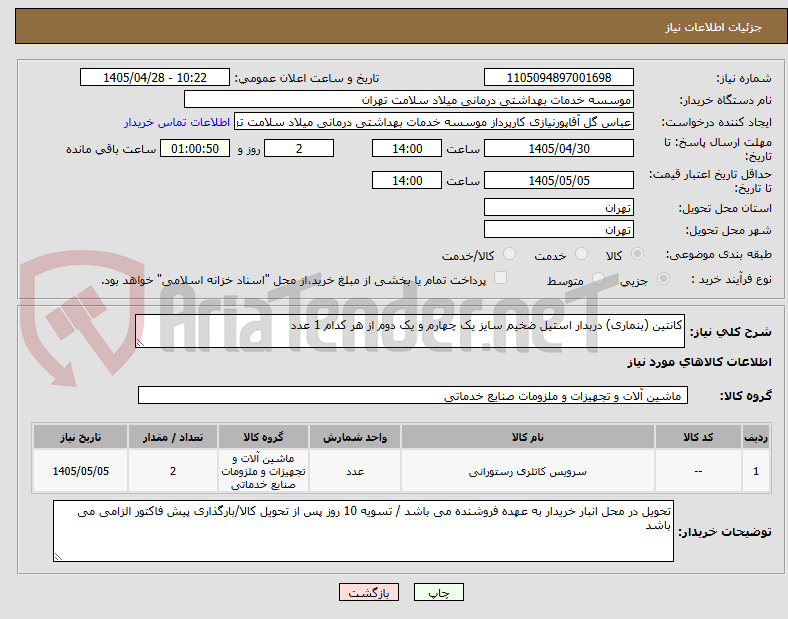This screenshot has width=788, height=619.
Task: Click the جزئیات اطلاعات نیاز page header
Action: (714, 27)
